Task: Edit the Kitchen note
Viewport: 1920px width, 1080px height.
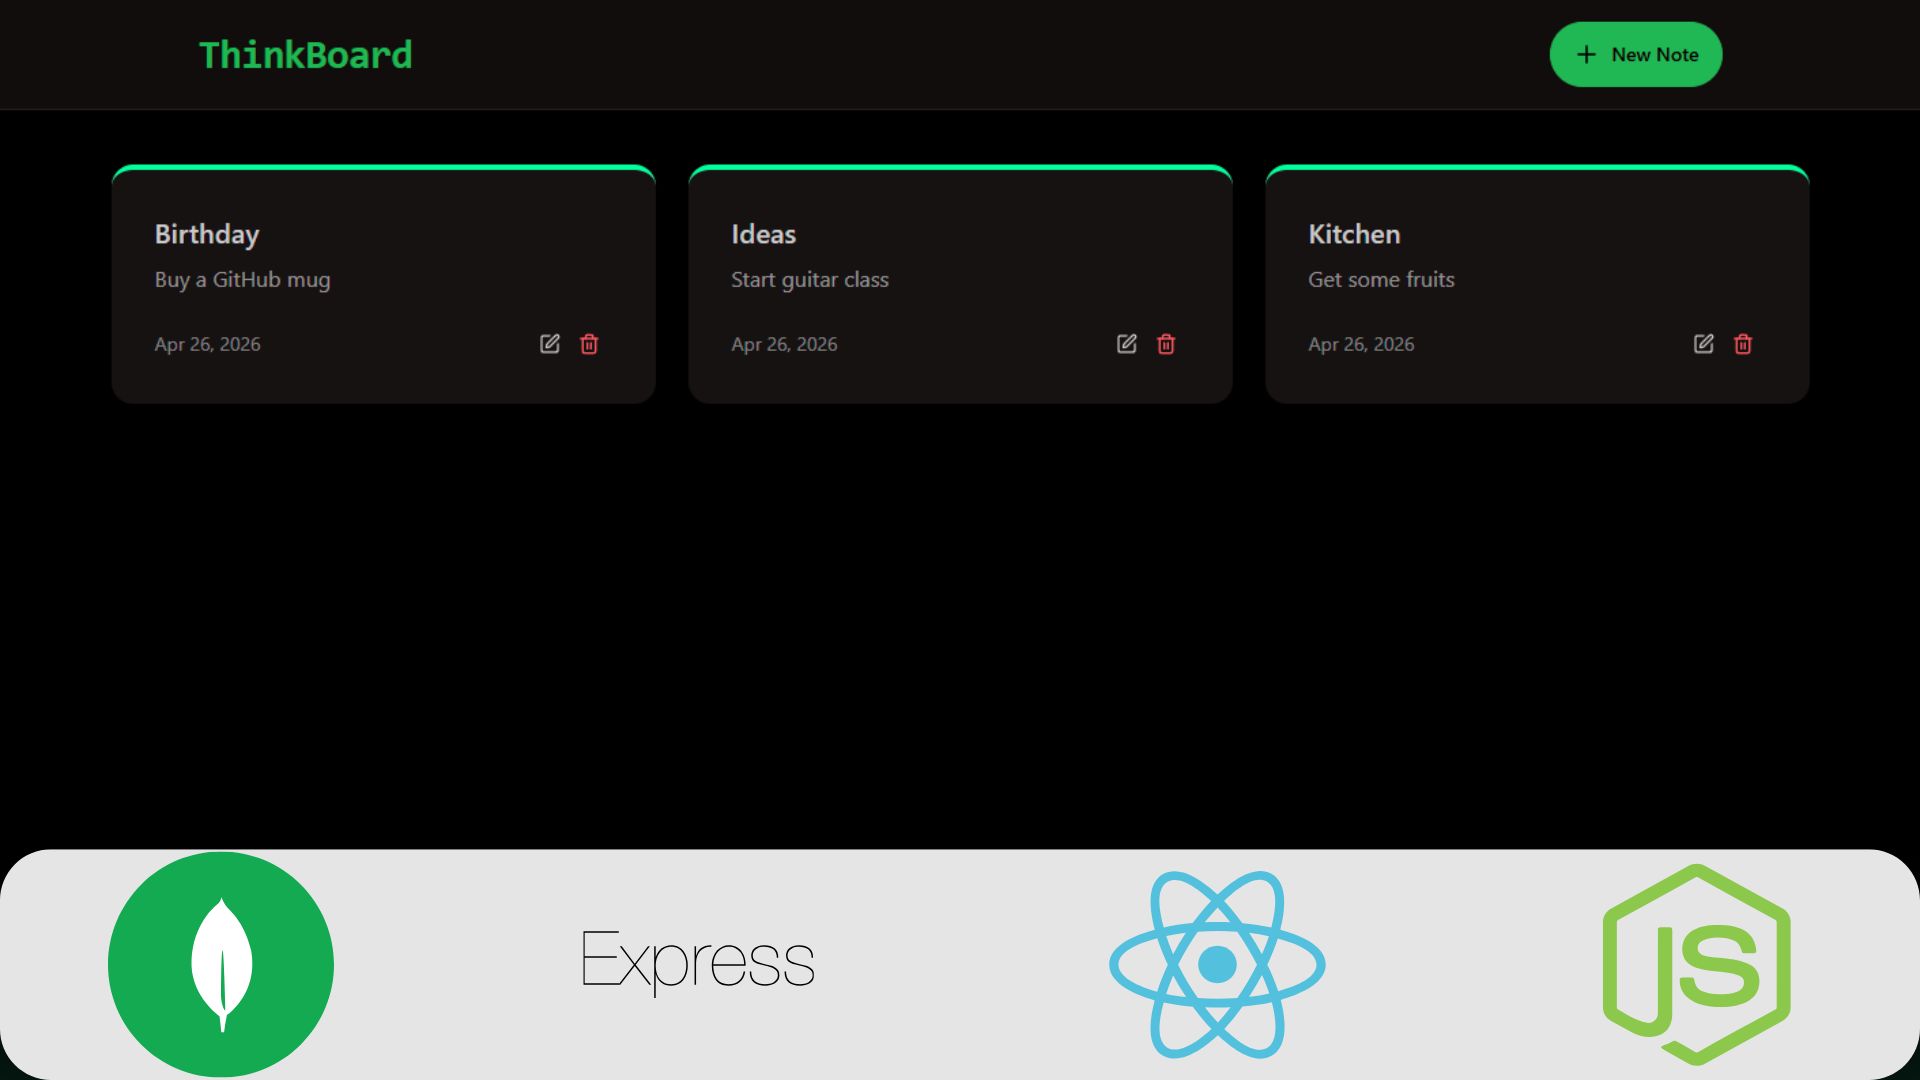Action: 1704,344
